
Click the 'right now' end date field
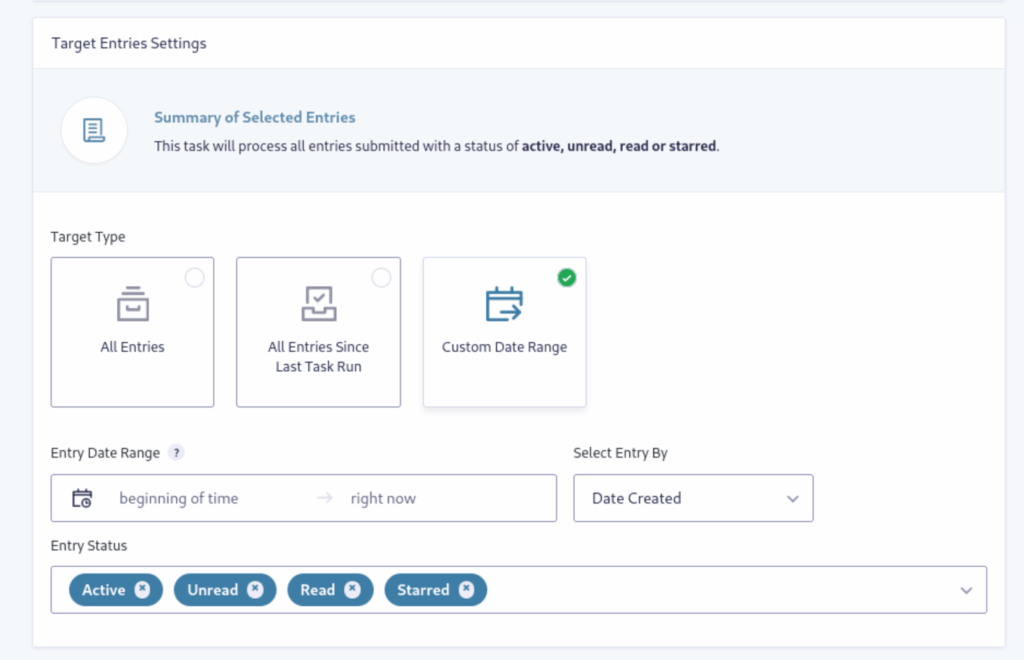(x=383, y=498)
